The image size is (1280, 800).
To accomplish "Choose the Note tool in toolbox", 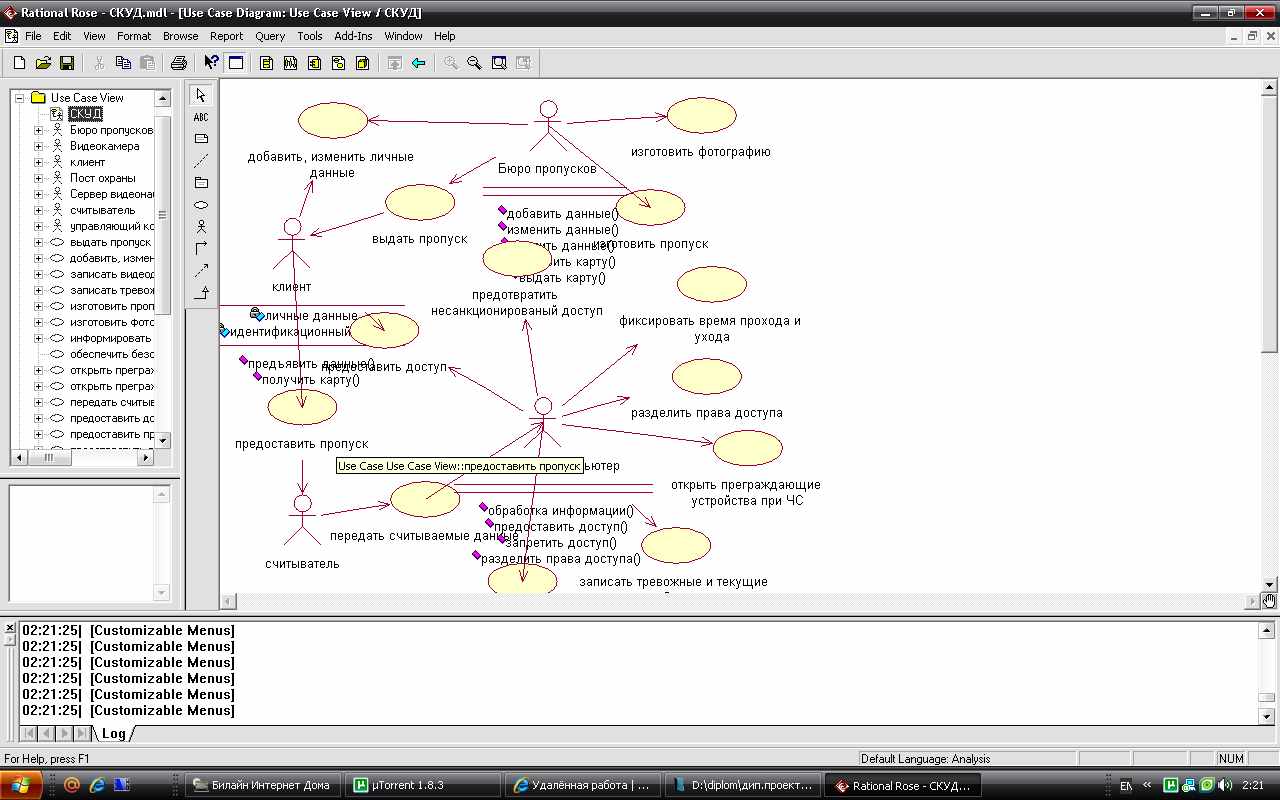I will click(x=201, y=139).
